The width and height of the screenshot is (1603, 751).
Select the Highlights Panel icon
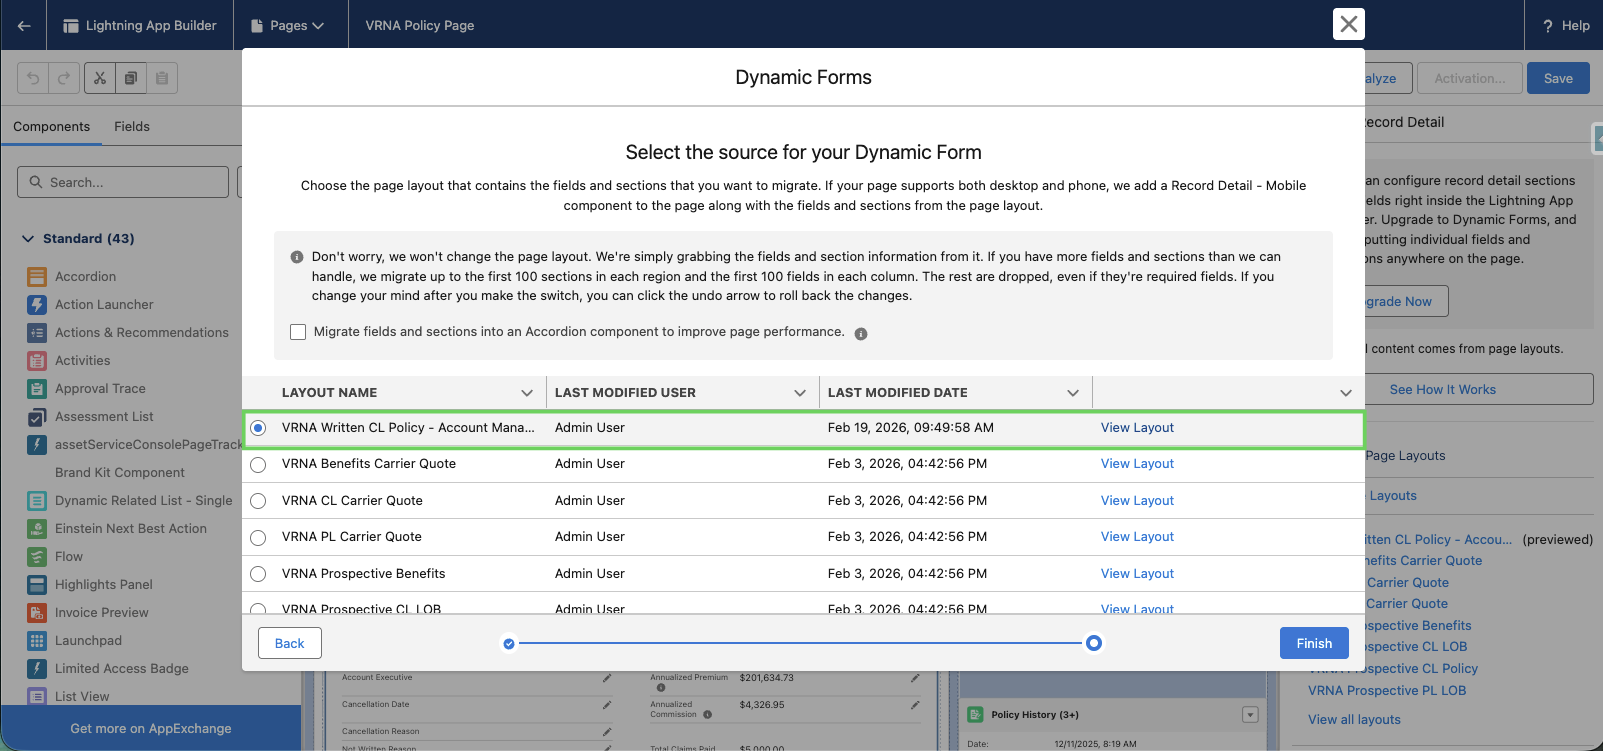(37, 585)
